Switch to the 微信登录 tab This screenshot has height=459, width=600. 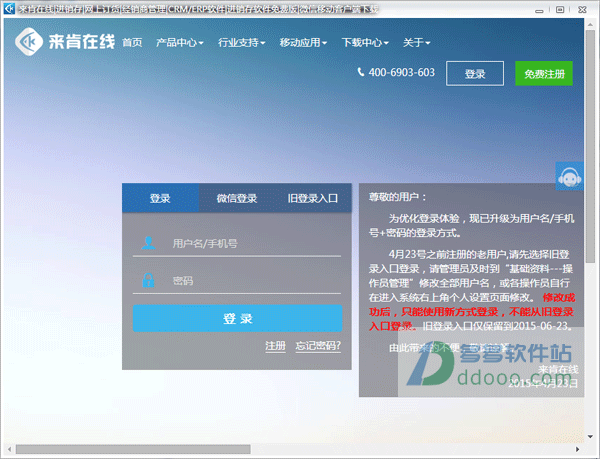(x=237, y=198)
